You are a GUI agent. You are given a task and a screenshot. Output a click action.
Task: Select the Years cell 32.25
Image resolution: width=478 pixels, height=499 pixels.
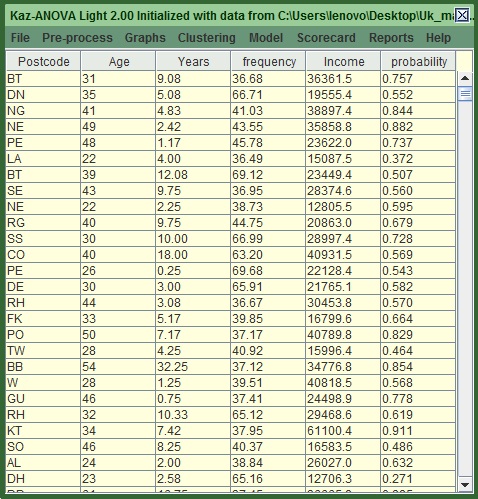[x=193, y=367]
